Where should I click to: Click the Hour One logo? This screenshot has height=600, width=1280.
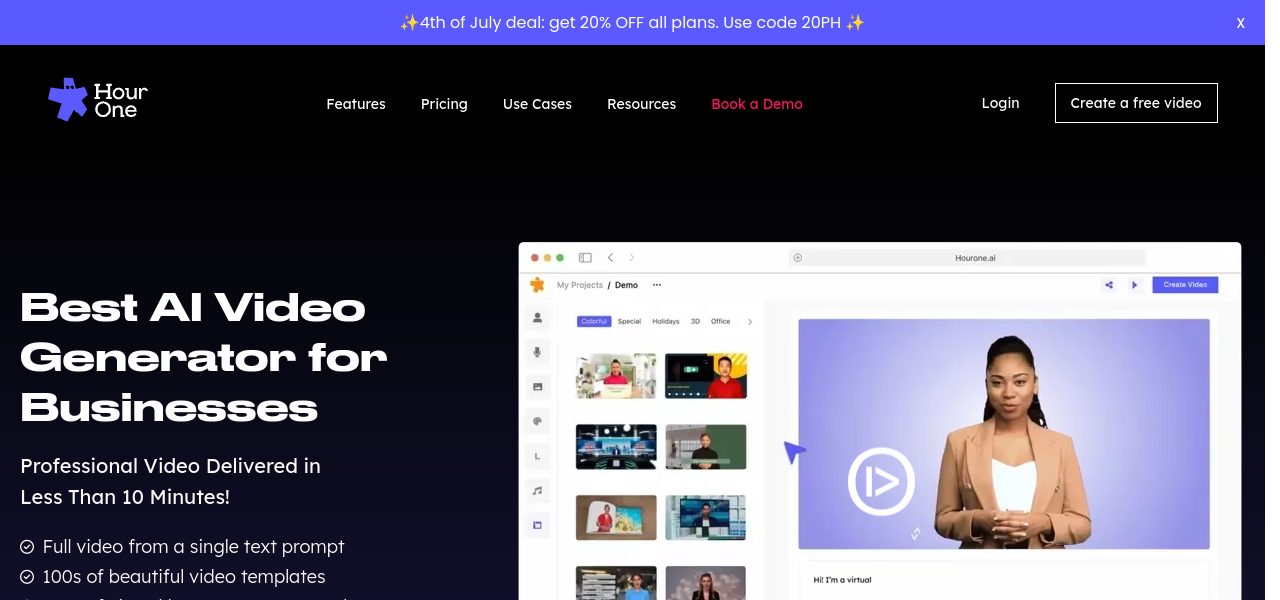tap(98, 100)
